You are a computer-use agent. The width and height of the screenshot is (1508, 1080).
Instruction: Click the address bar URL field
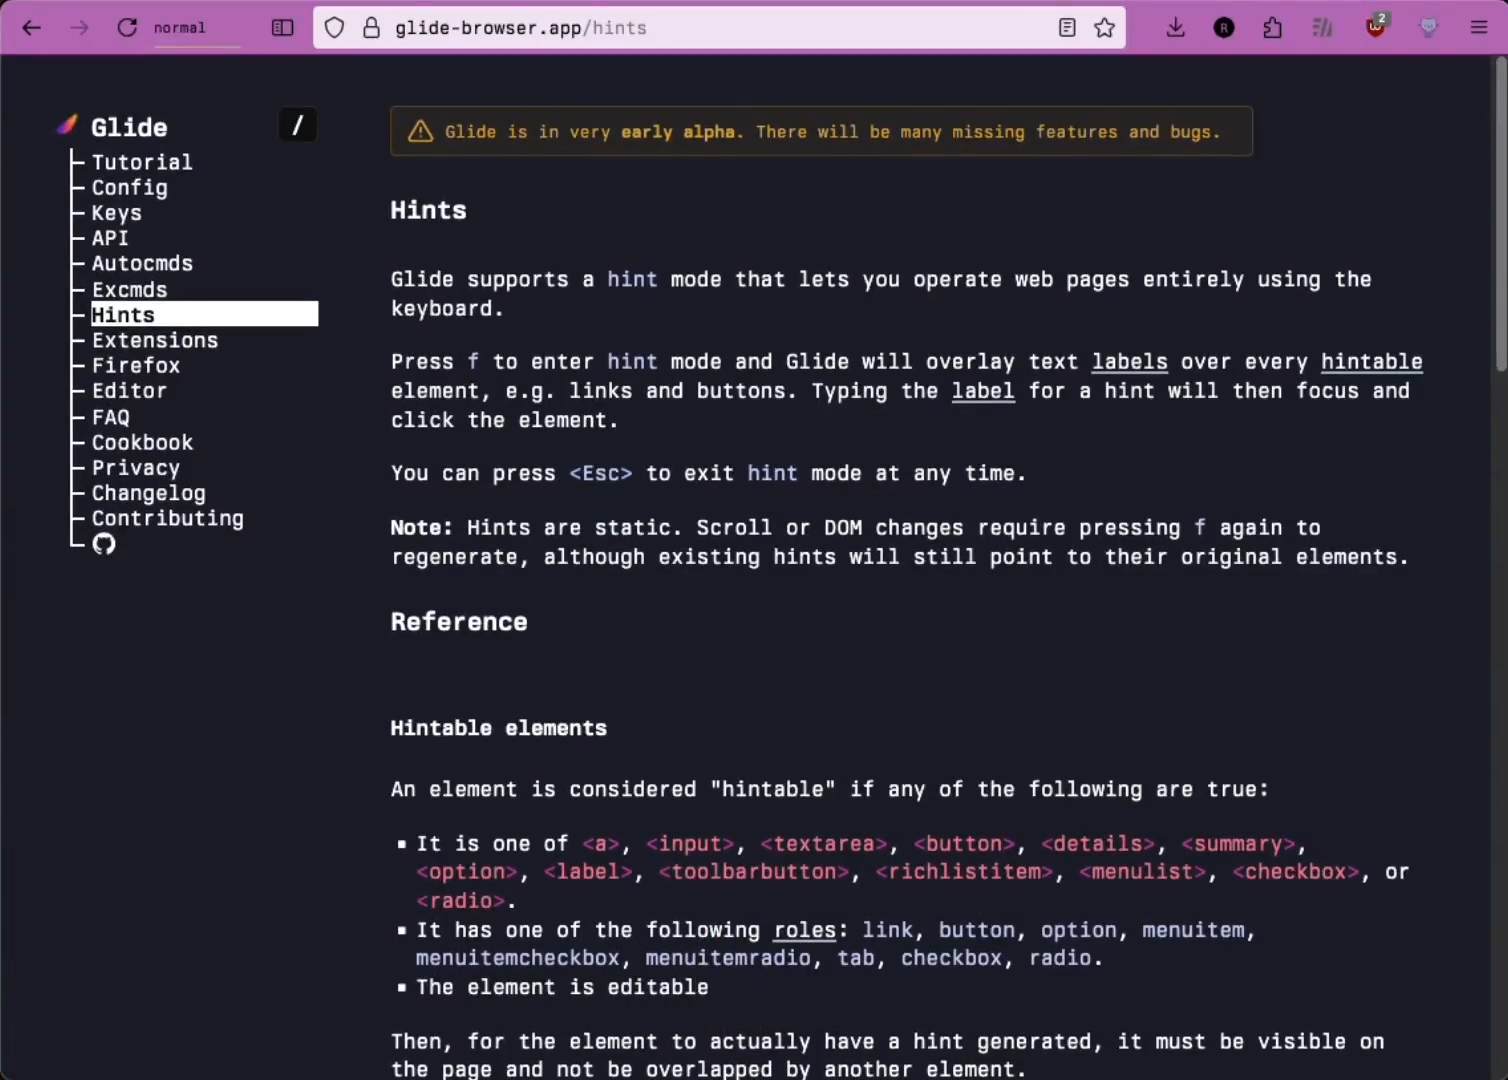[x=719, y=28]
